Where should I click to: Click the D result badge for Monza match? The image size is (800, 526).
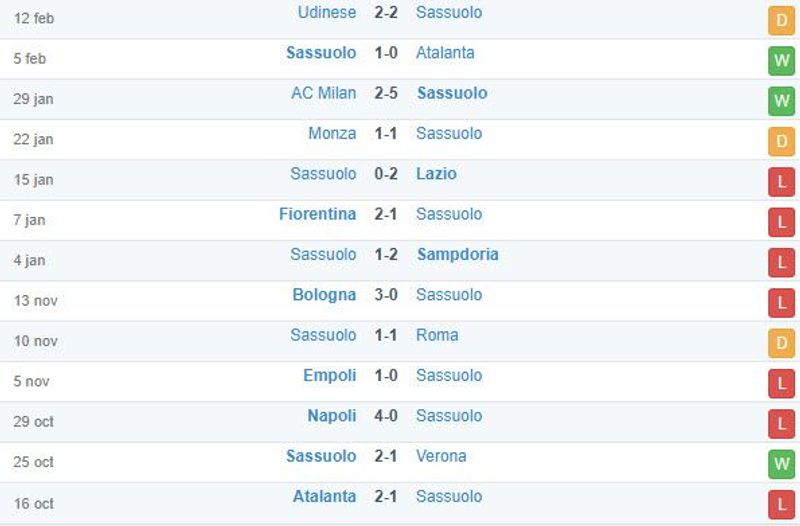(781, 141)
